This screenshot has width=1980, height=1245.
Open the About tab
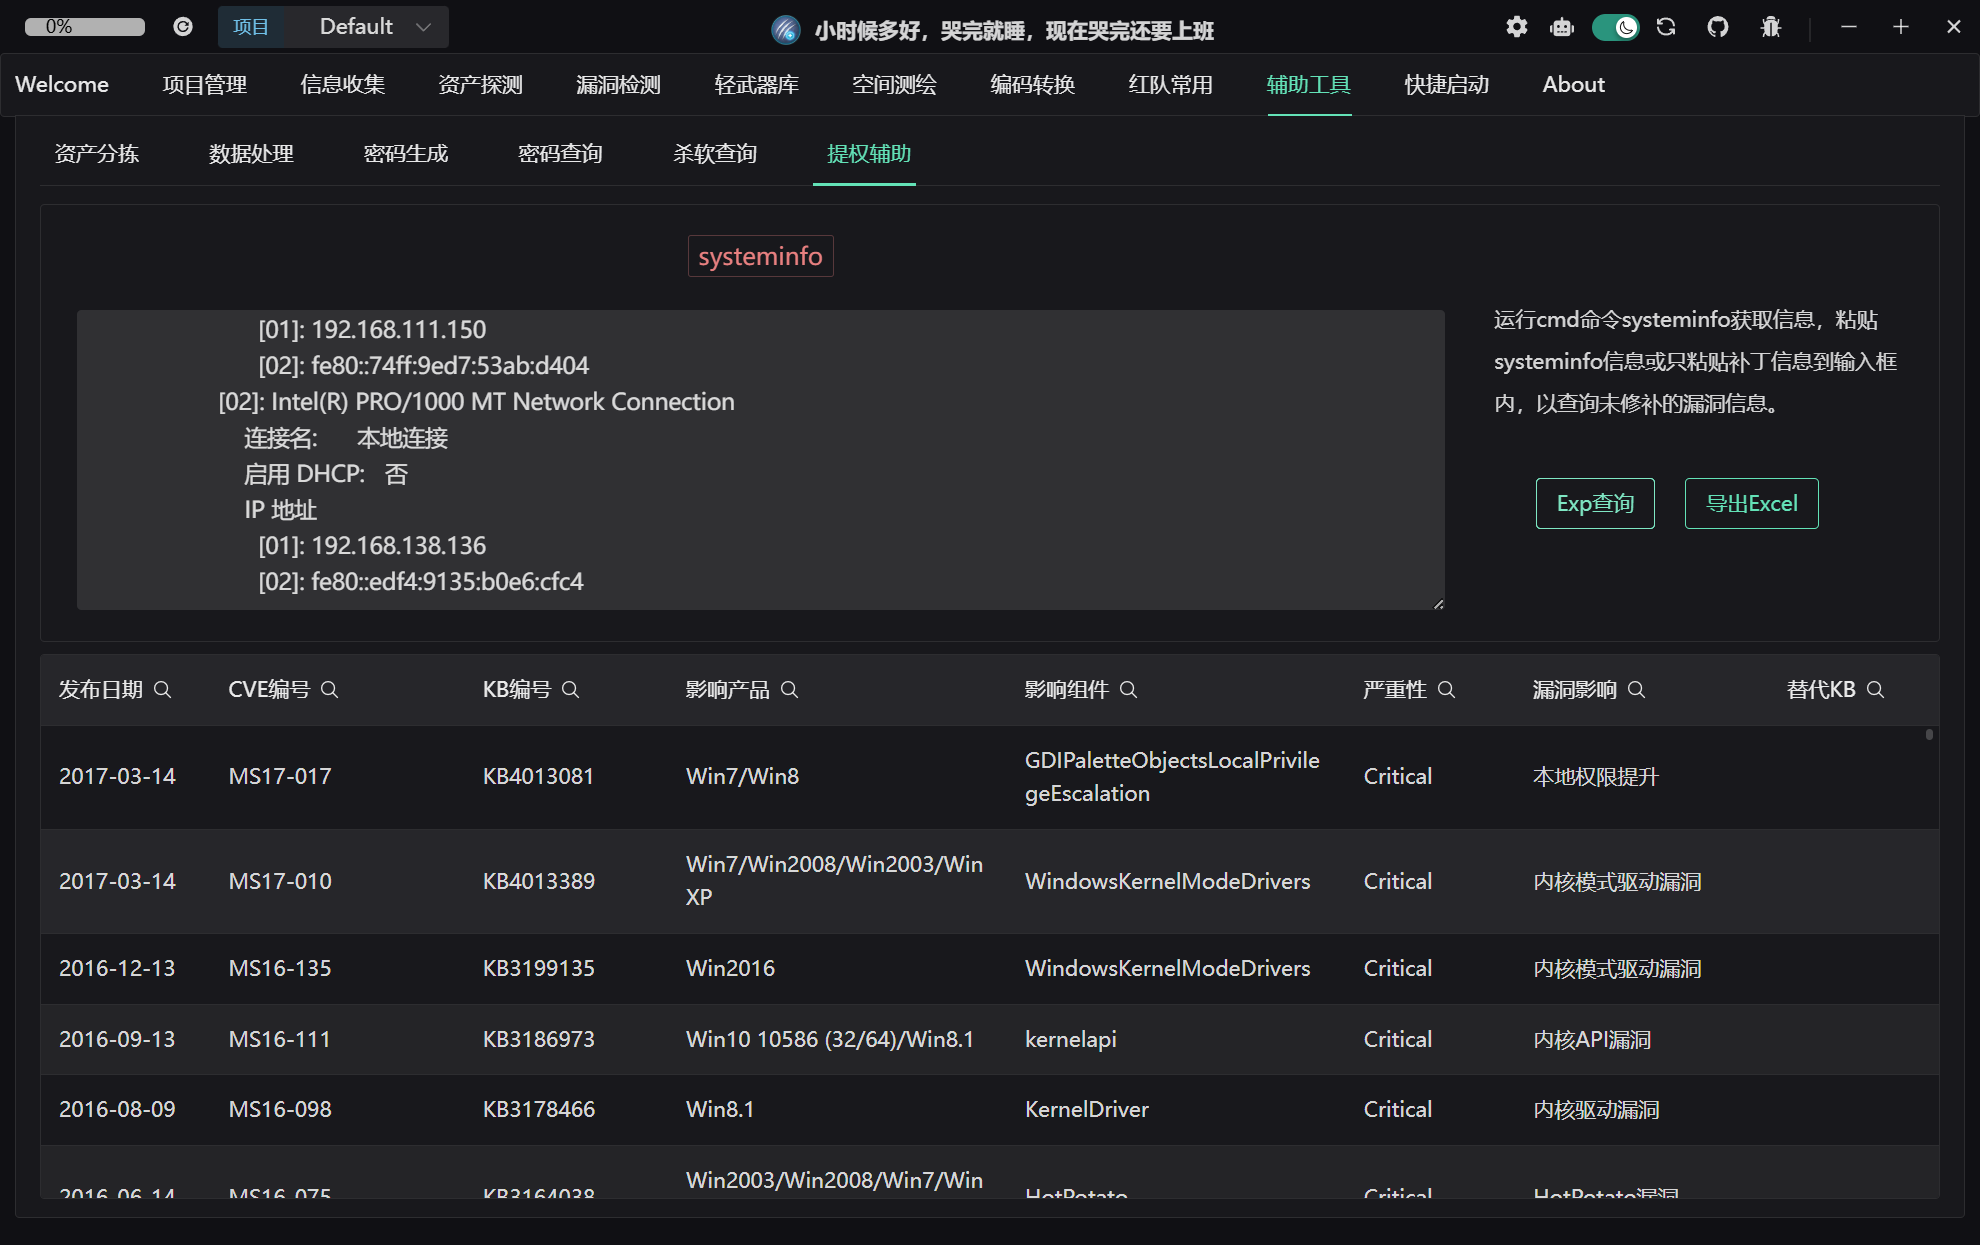pyautogui.click(x=1574, y=85)
